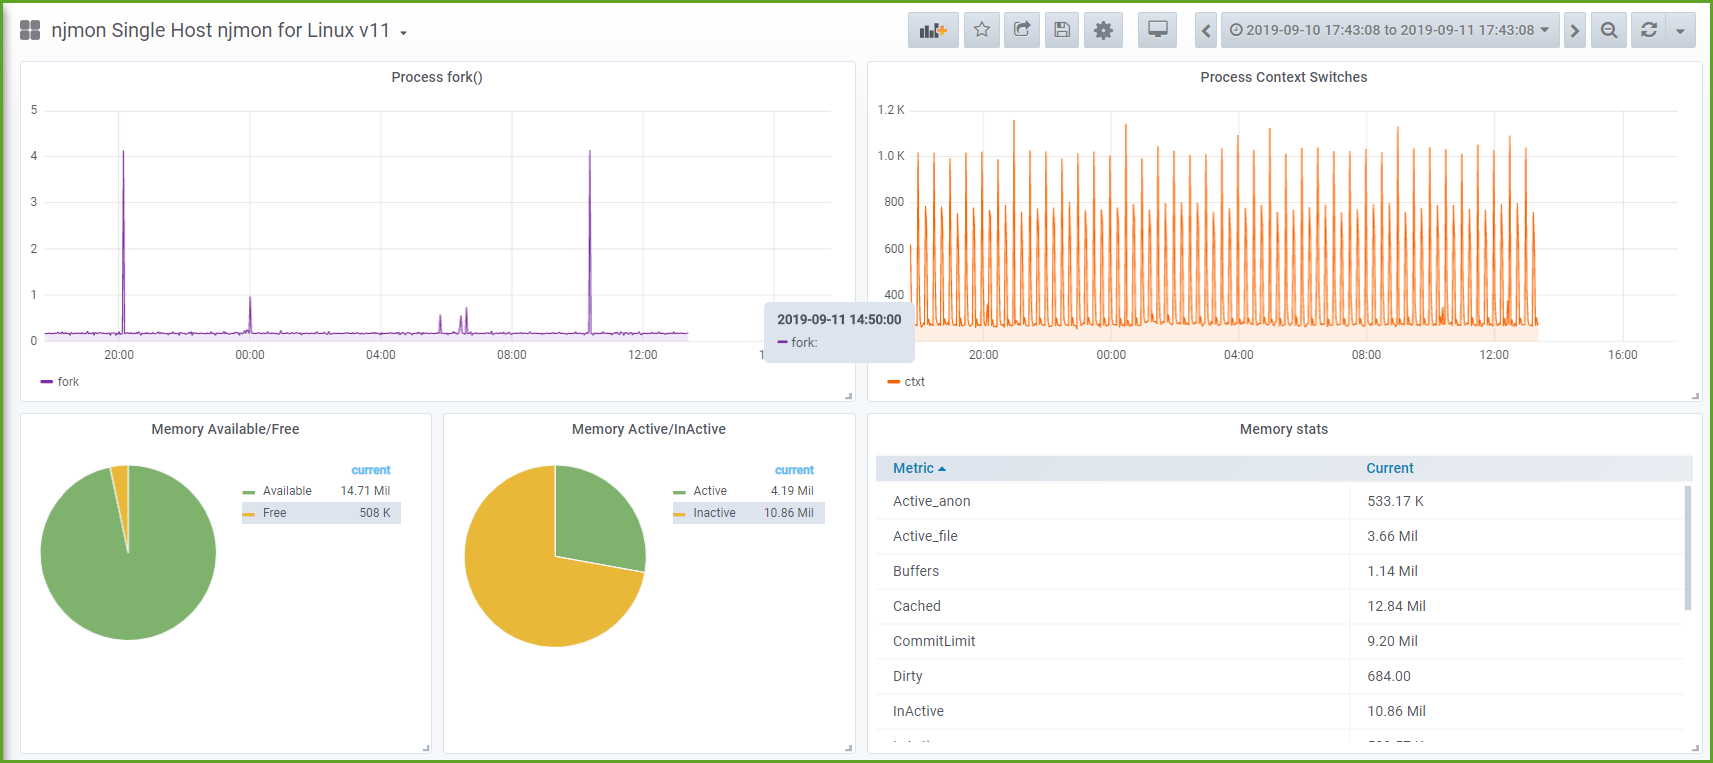Viewport: 1713px width, 763px height.
Task: Zoom out the time range with magnifier icon
Action: [1609, 30]
